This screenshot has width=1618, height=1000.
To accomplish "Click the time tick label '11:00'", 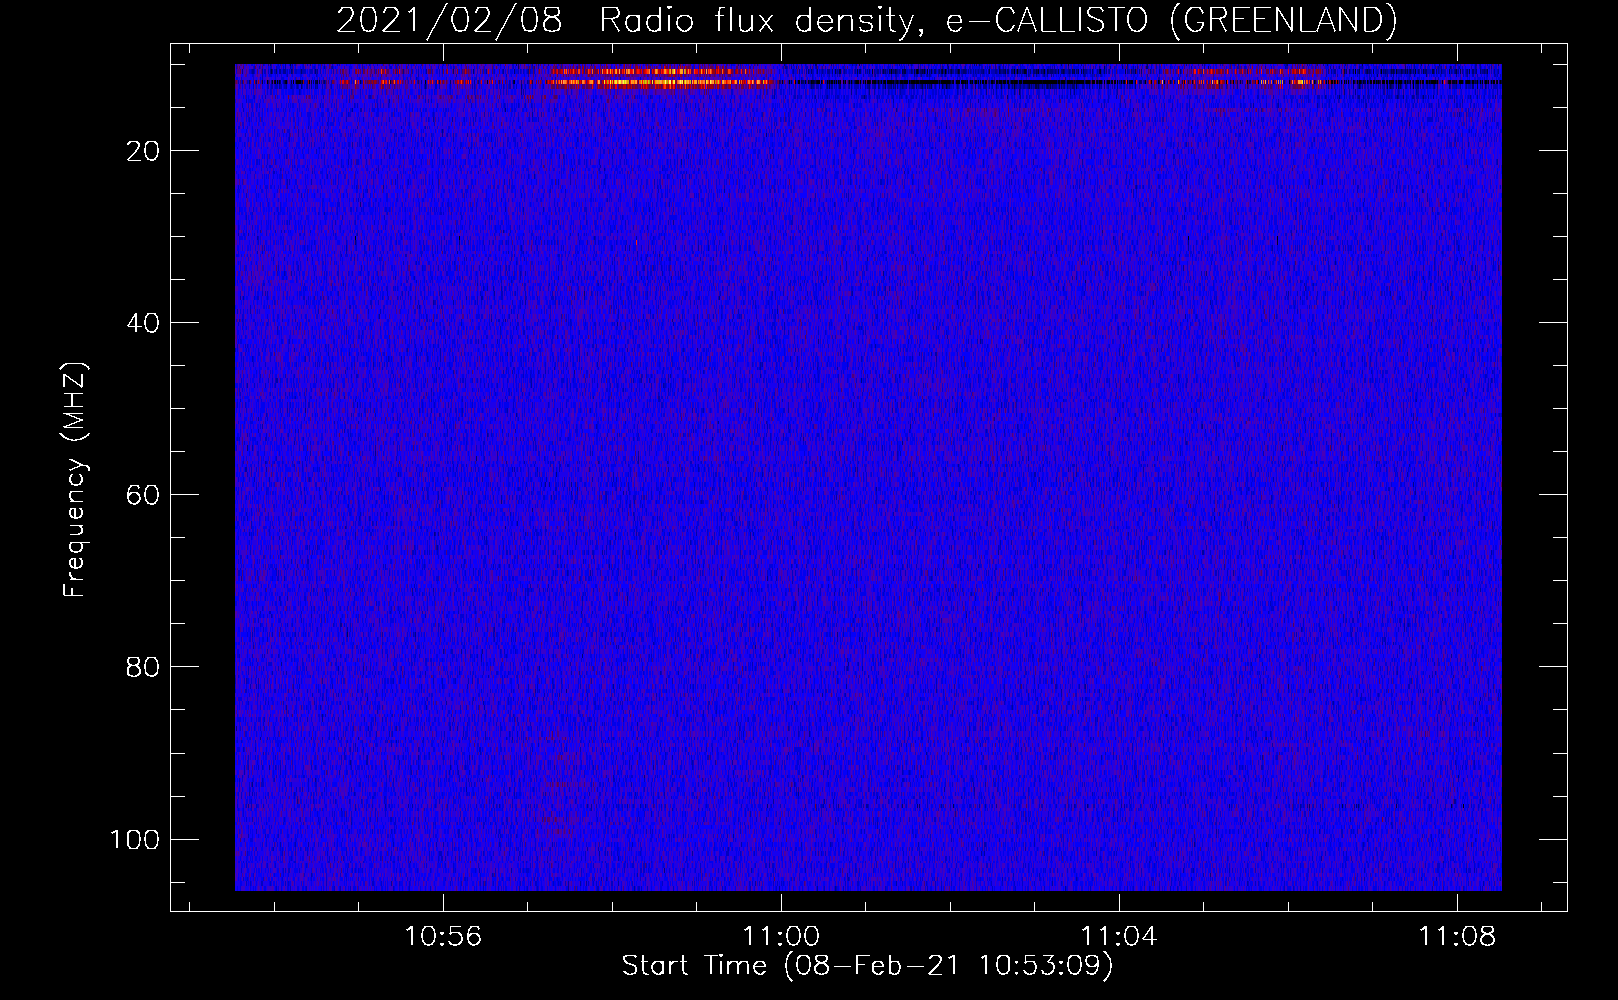I will coord(781,936).
